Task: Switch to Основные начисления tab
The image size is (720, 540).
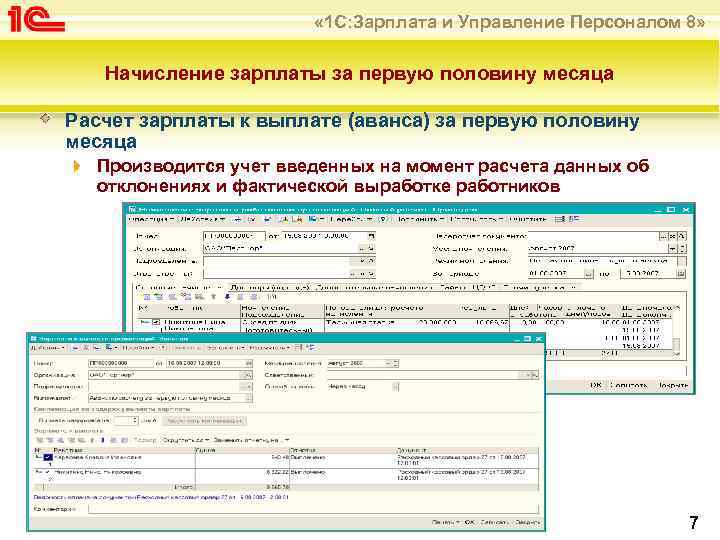Action: pos(178,287)
